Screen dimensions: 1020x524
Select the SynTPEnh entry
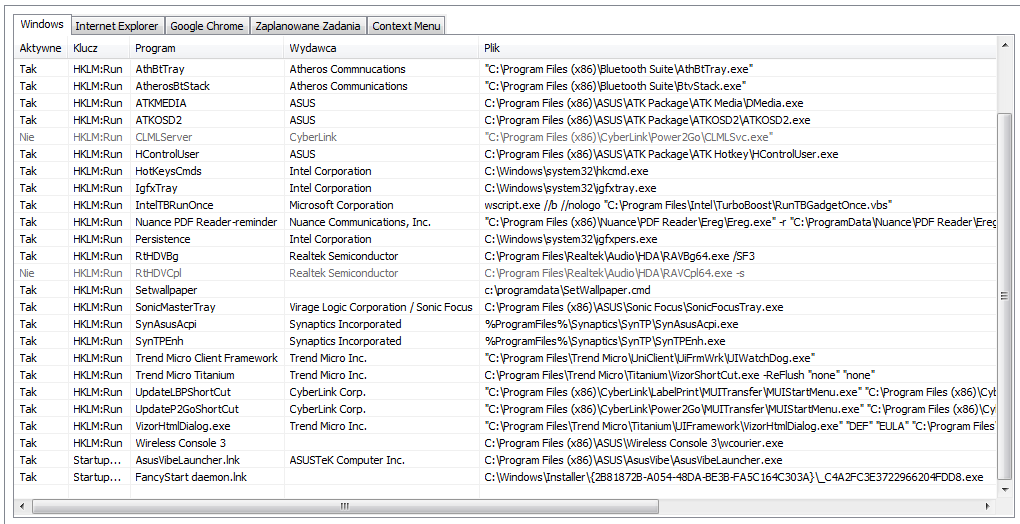pyautogui.click(x=505, y=341)
